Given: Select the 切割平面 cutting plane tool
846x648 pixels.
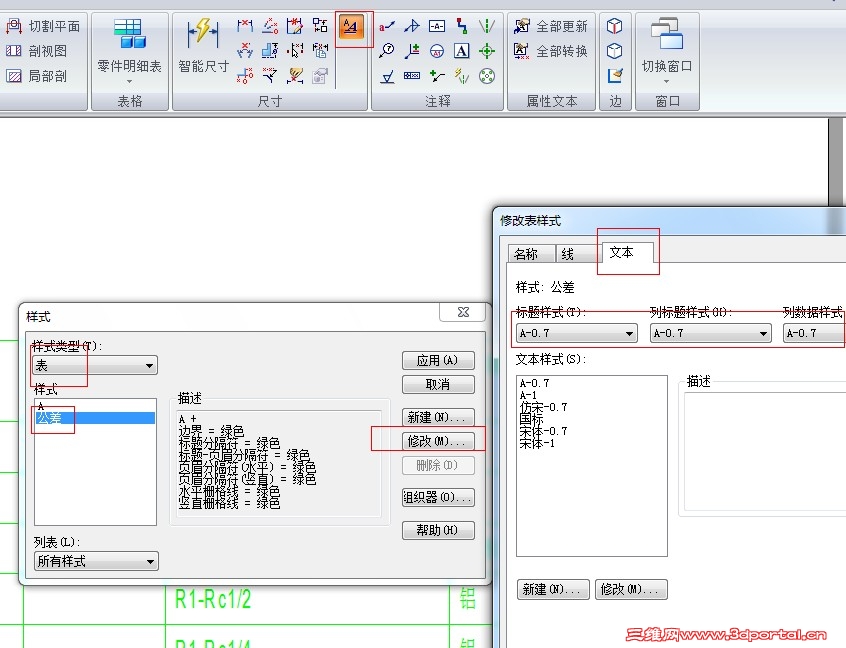Looking at the screenshot, I should tap(43, 26).
